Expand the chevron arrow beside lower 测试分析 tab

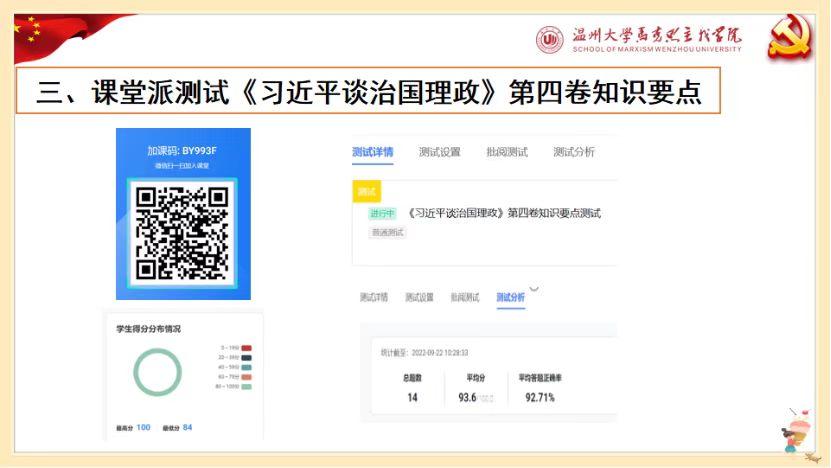coord(534,290)
